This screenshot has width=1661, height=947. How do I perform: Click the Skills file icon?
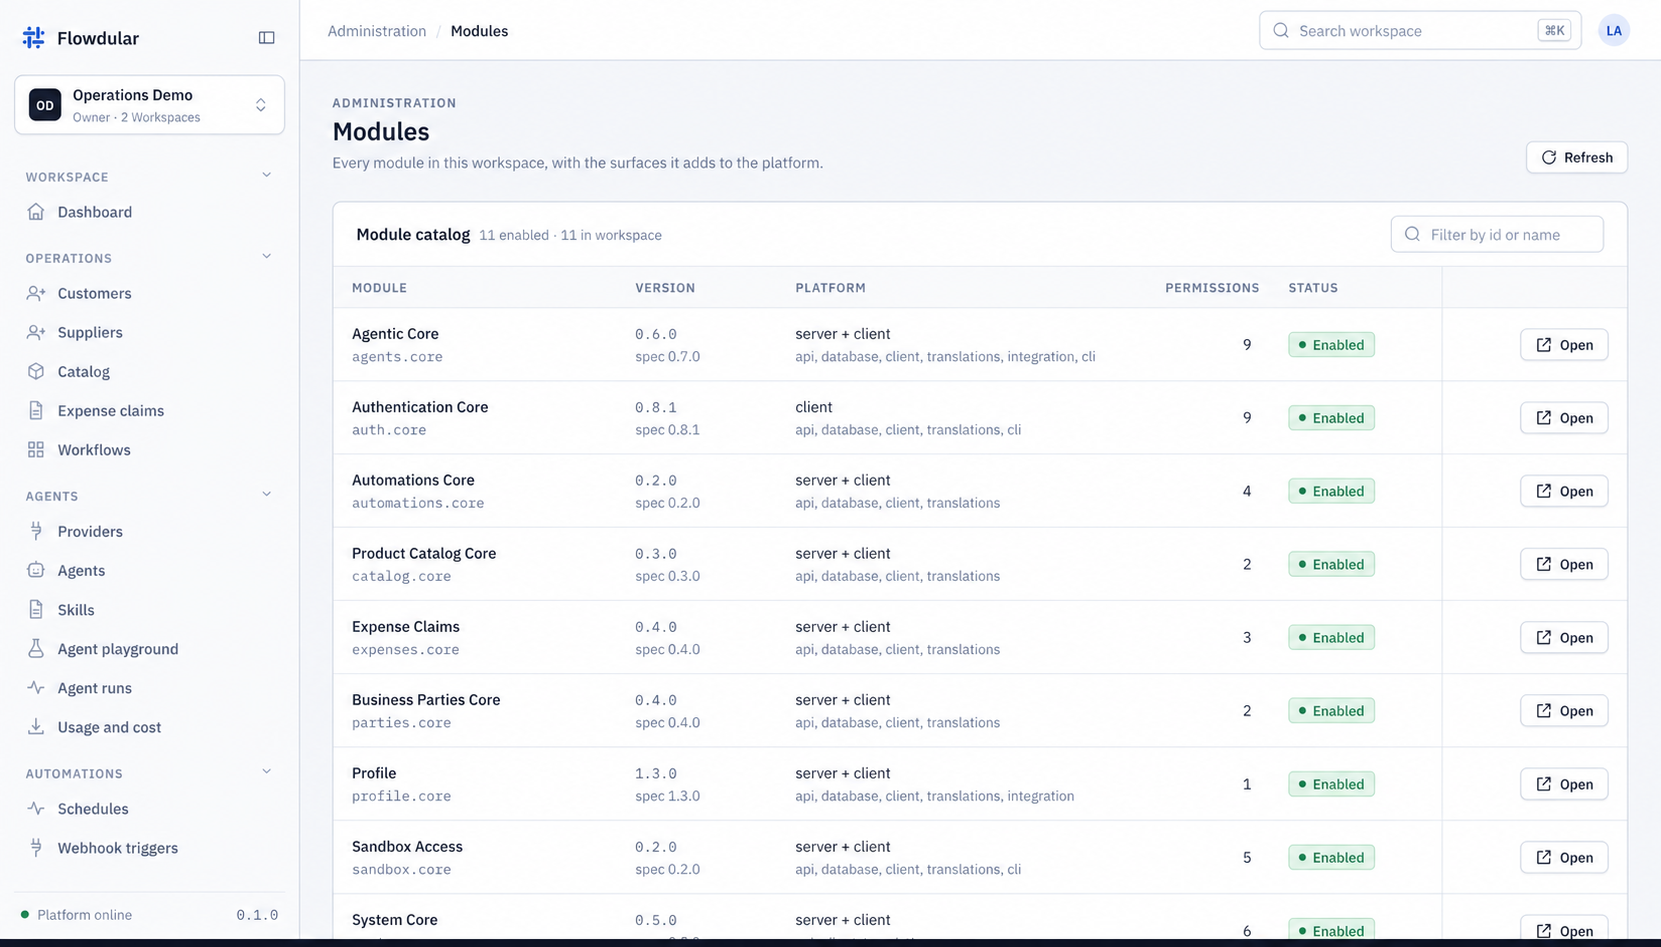pos(36,610)
